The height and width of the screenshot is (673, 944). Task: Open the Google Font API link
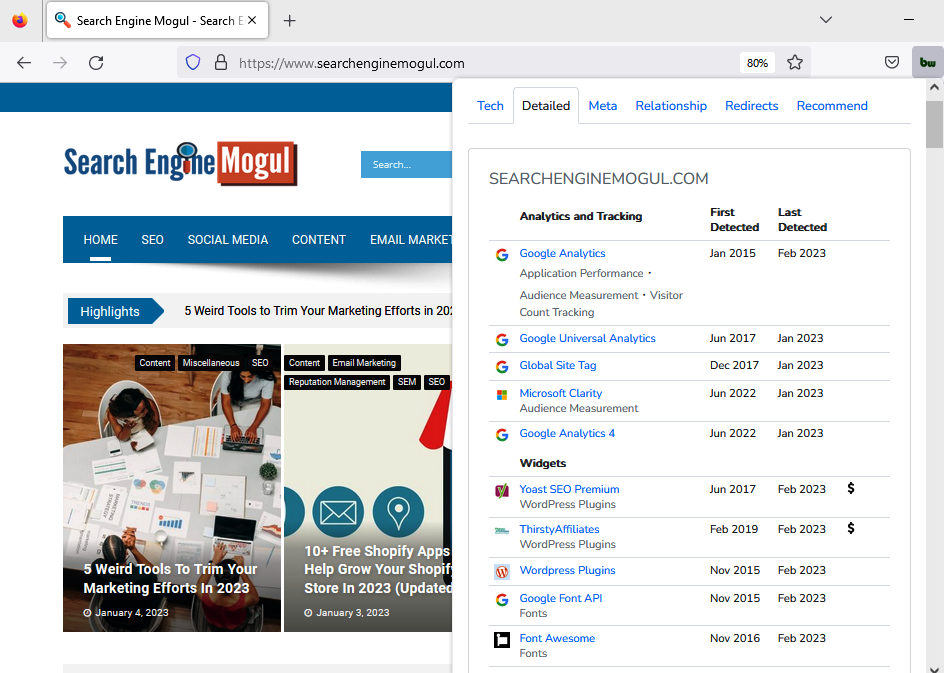click(560, 598)
